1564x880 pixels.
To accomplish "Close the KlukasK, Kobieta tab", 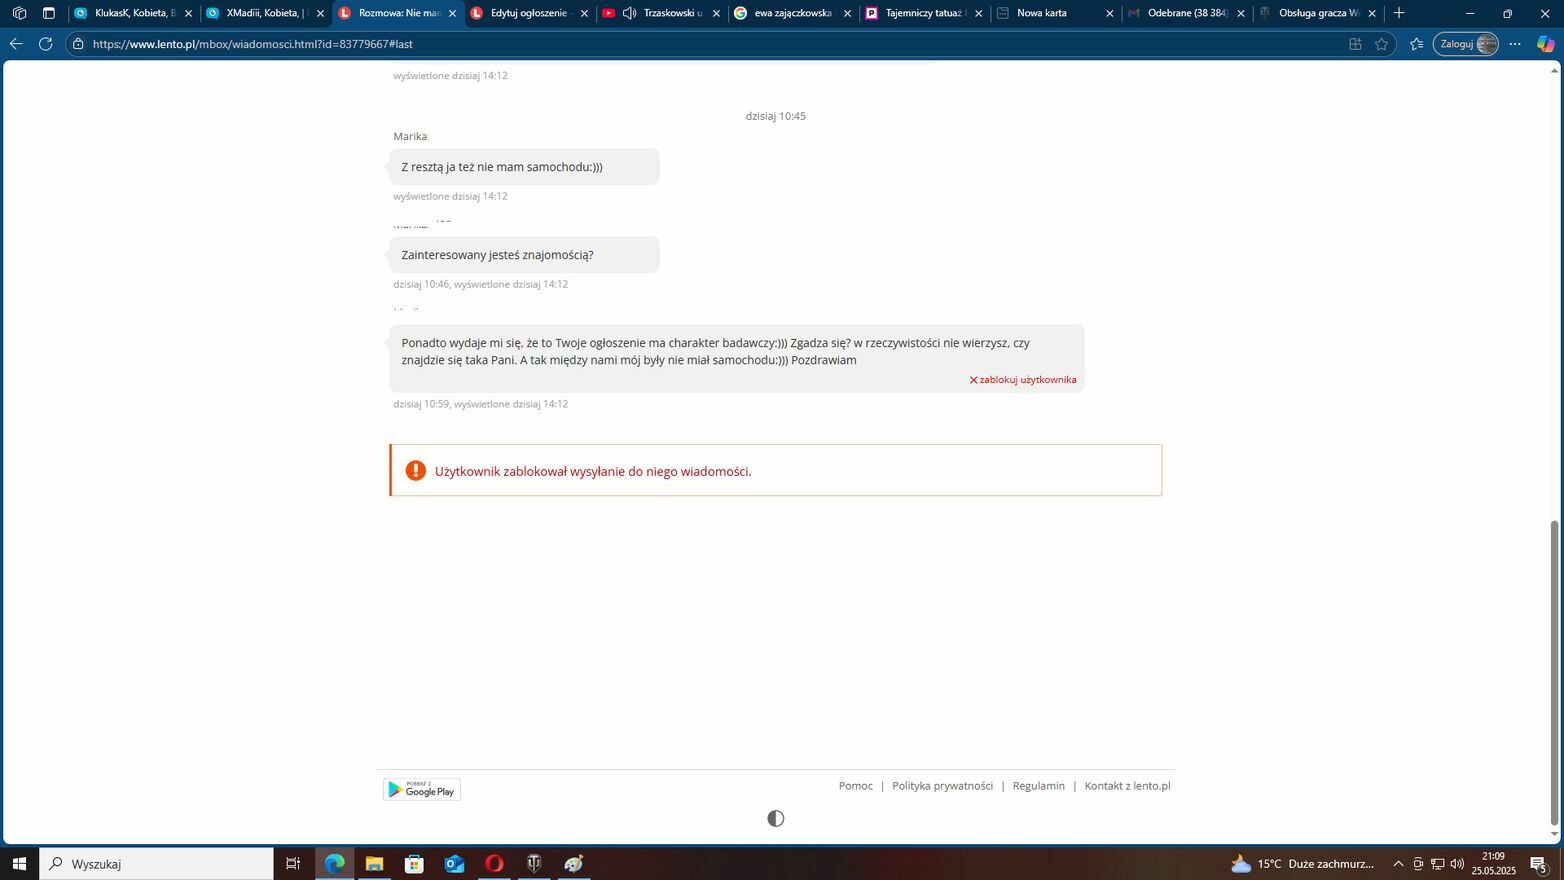I will (188, 13).
